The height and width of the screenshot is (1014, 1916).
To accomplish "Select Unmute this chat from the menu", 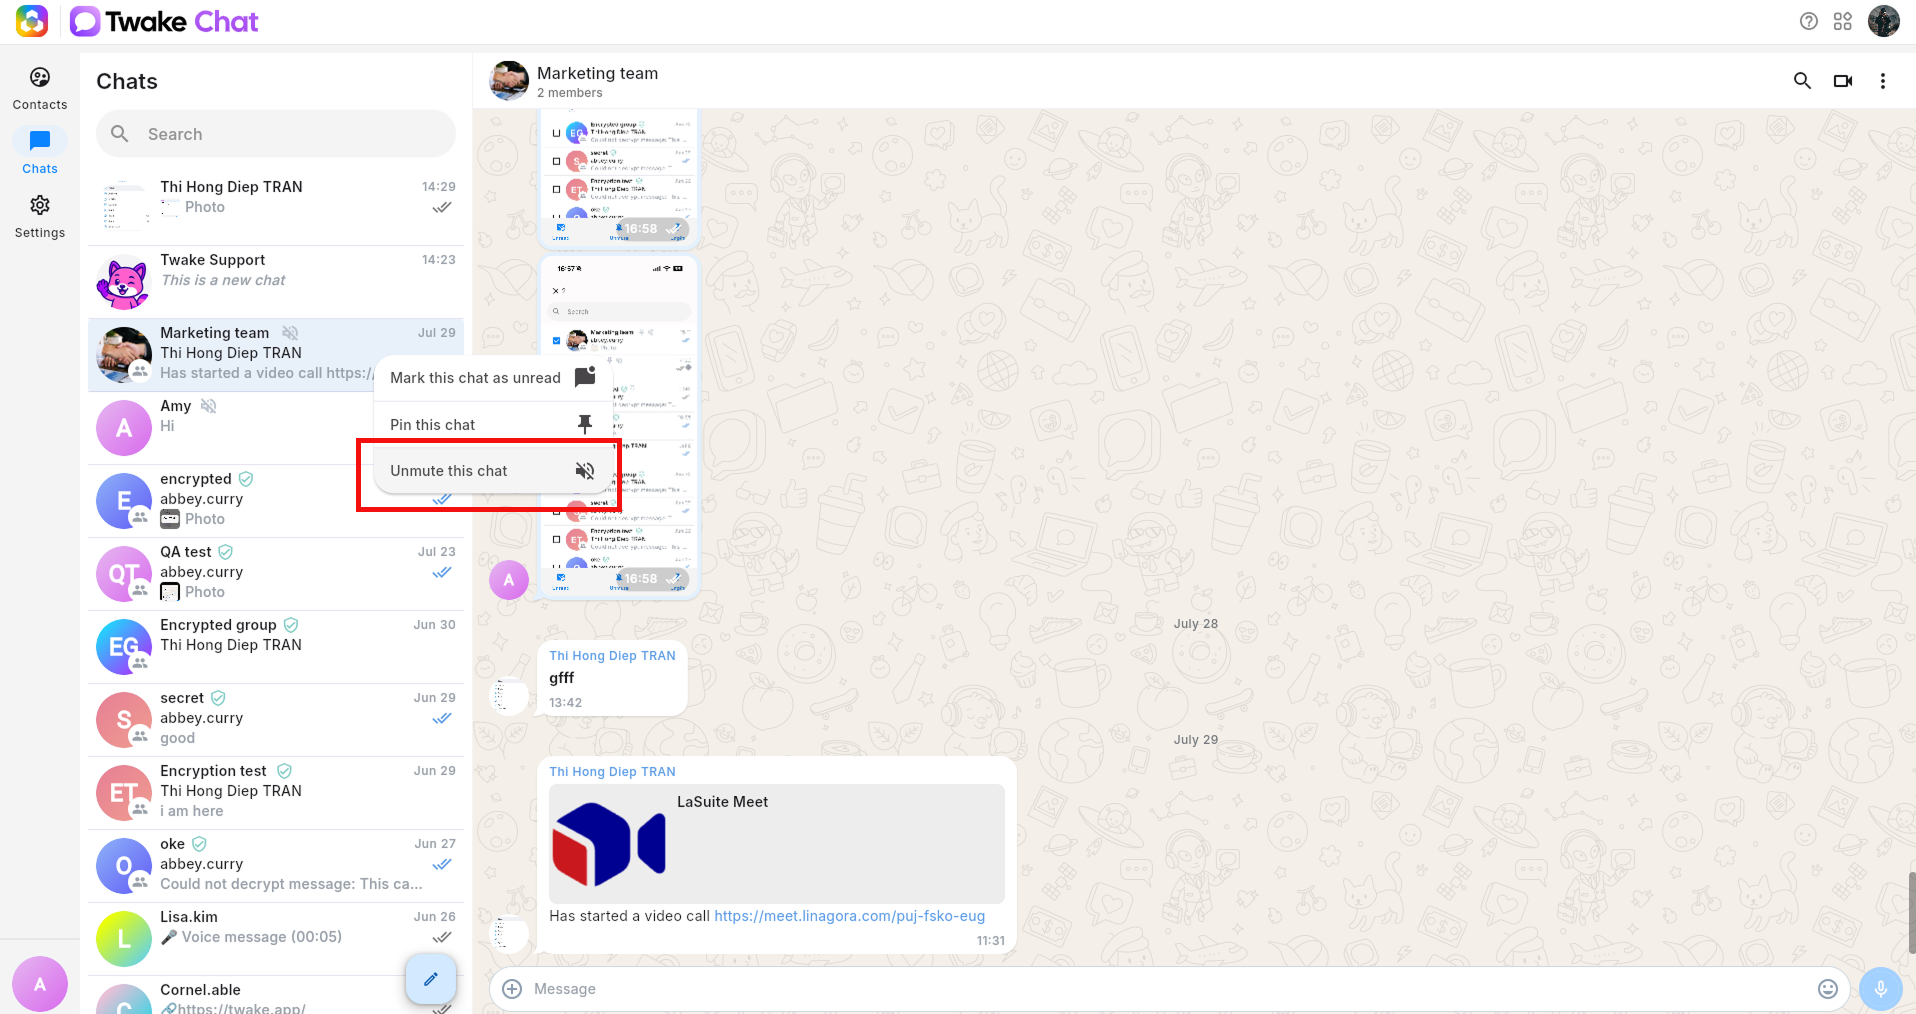I will tap(493, 471).
